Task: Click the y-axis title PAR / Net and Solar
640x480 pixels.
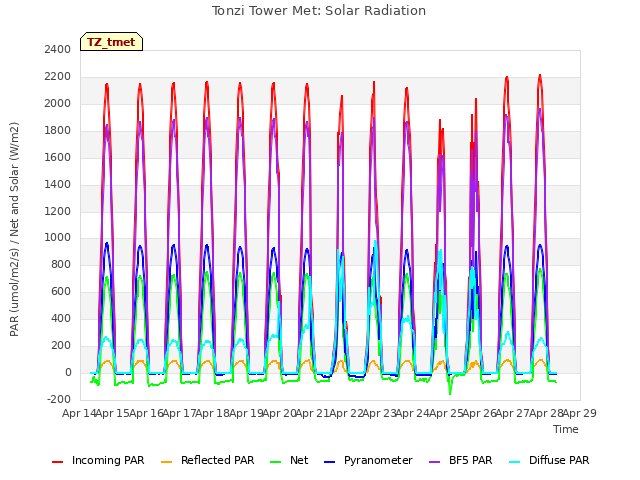Action: click(x=14, y=229)
